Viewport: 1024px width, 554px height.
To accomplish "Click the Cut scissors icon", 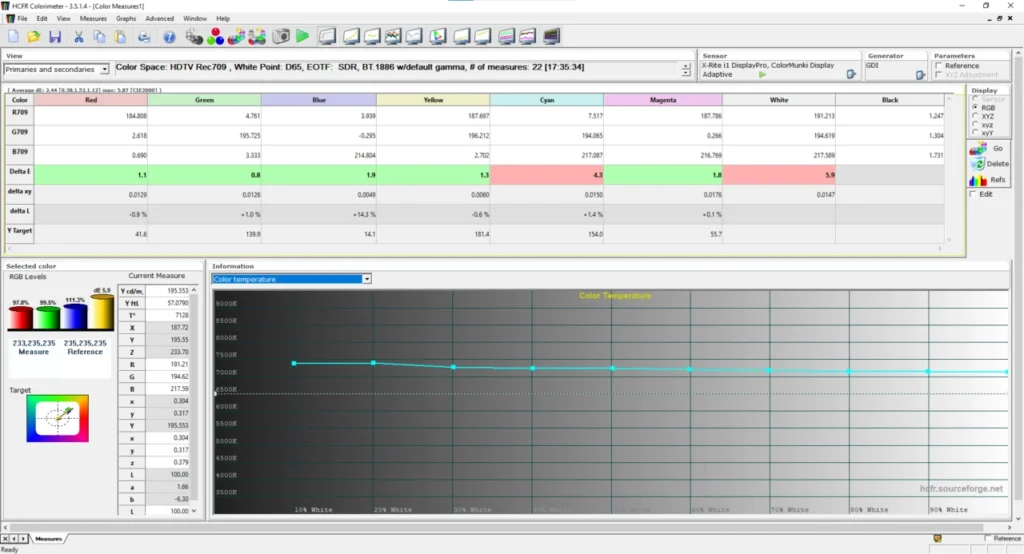I will (78, 37).
